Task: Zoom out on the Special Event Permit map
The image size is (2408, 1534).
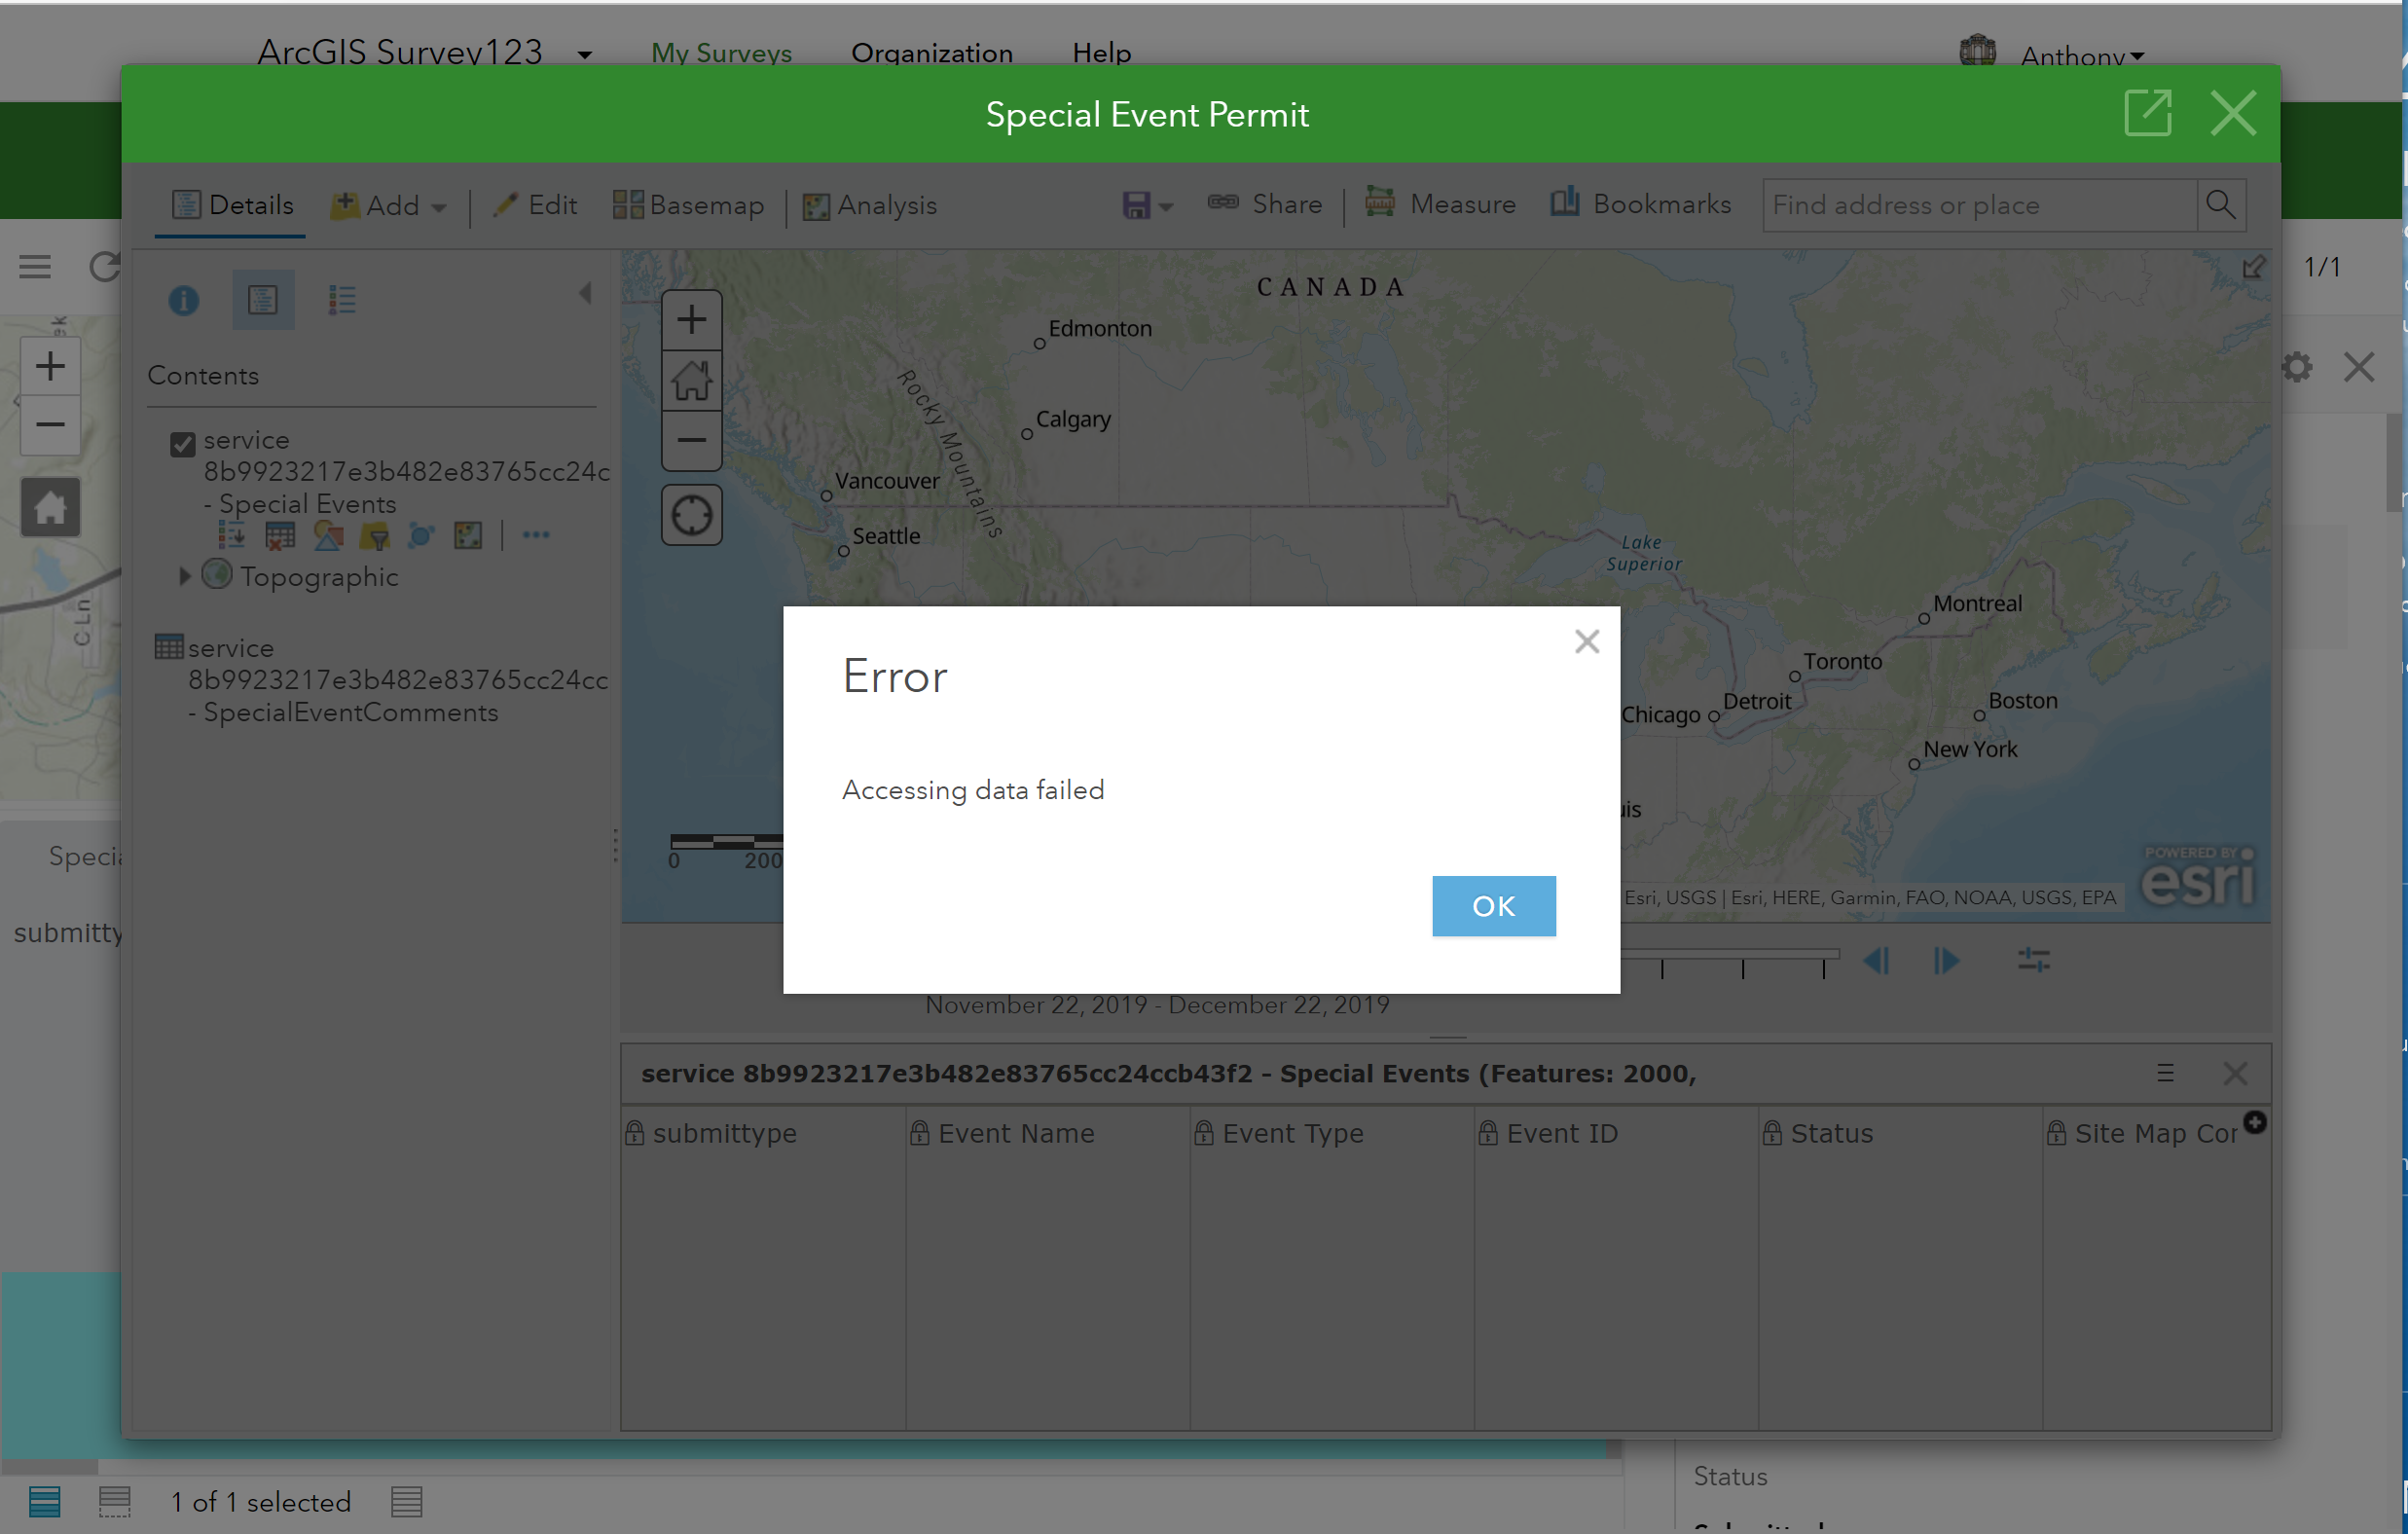Action: click(x=691, y=440)
